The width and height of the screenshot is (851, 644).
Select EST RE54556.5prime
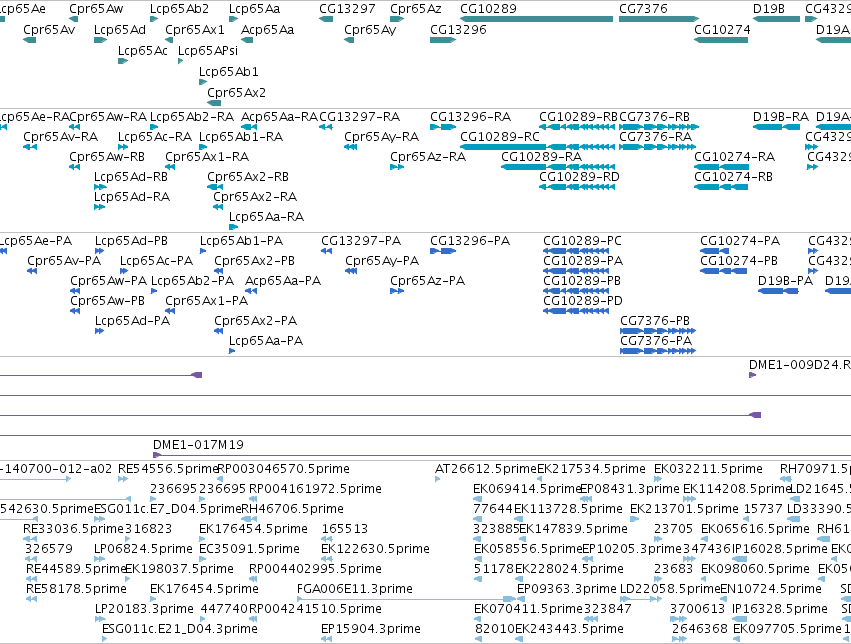(x=168, y=469)
